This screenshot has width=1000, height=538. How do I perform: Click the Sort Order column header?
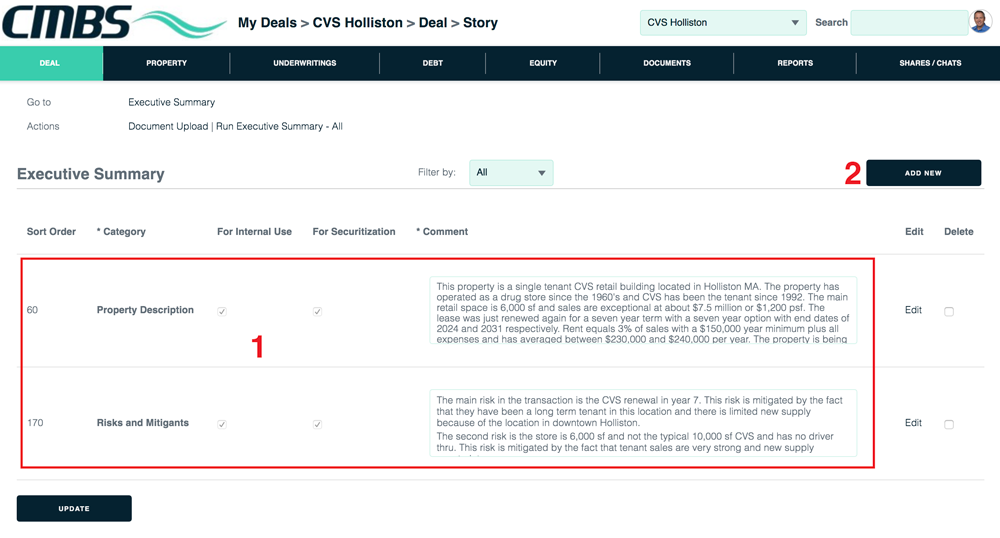coord(51,231)
